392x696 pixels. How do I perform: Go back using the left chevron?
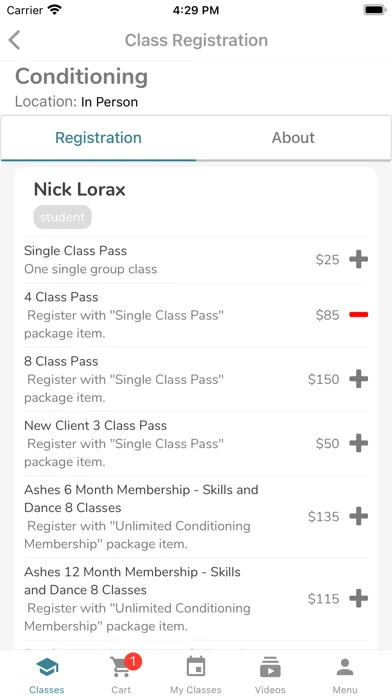[15, 40]
